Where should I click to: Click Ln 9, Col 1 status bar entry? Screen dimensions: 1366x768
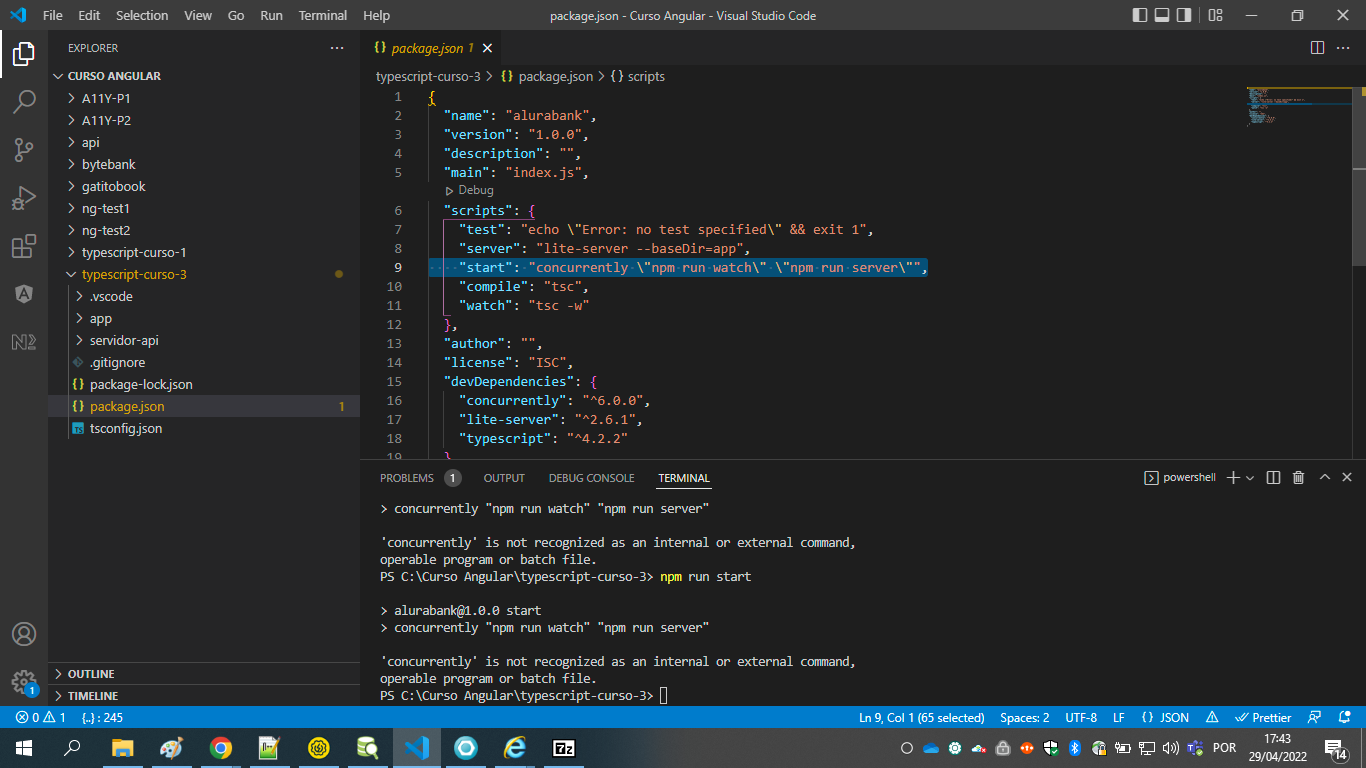pyautogui.click(x=922, y=717)
